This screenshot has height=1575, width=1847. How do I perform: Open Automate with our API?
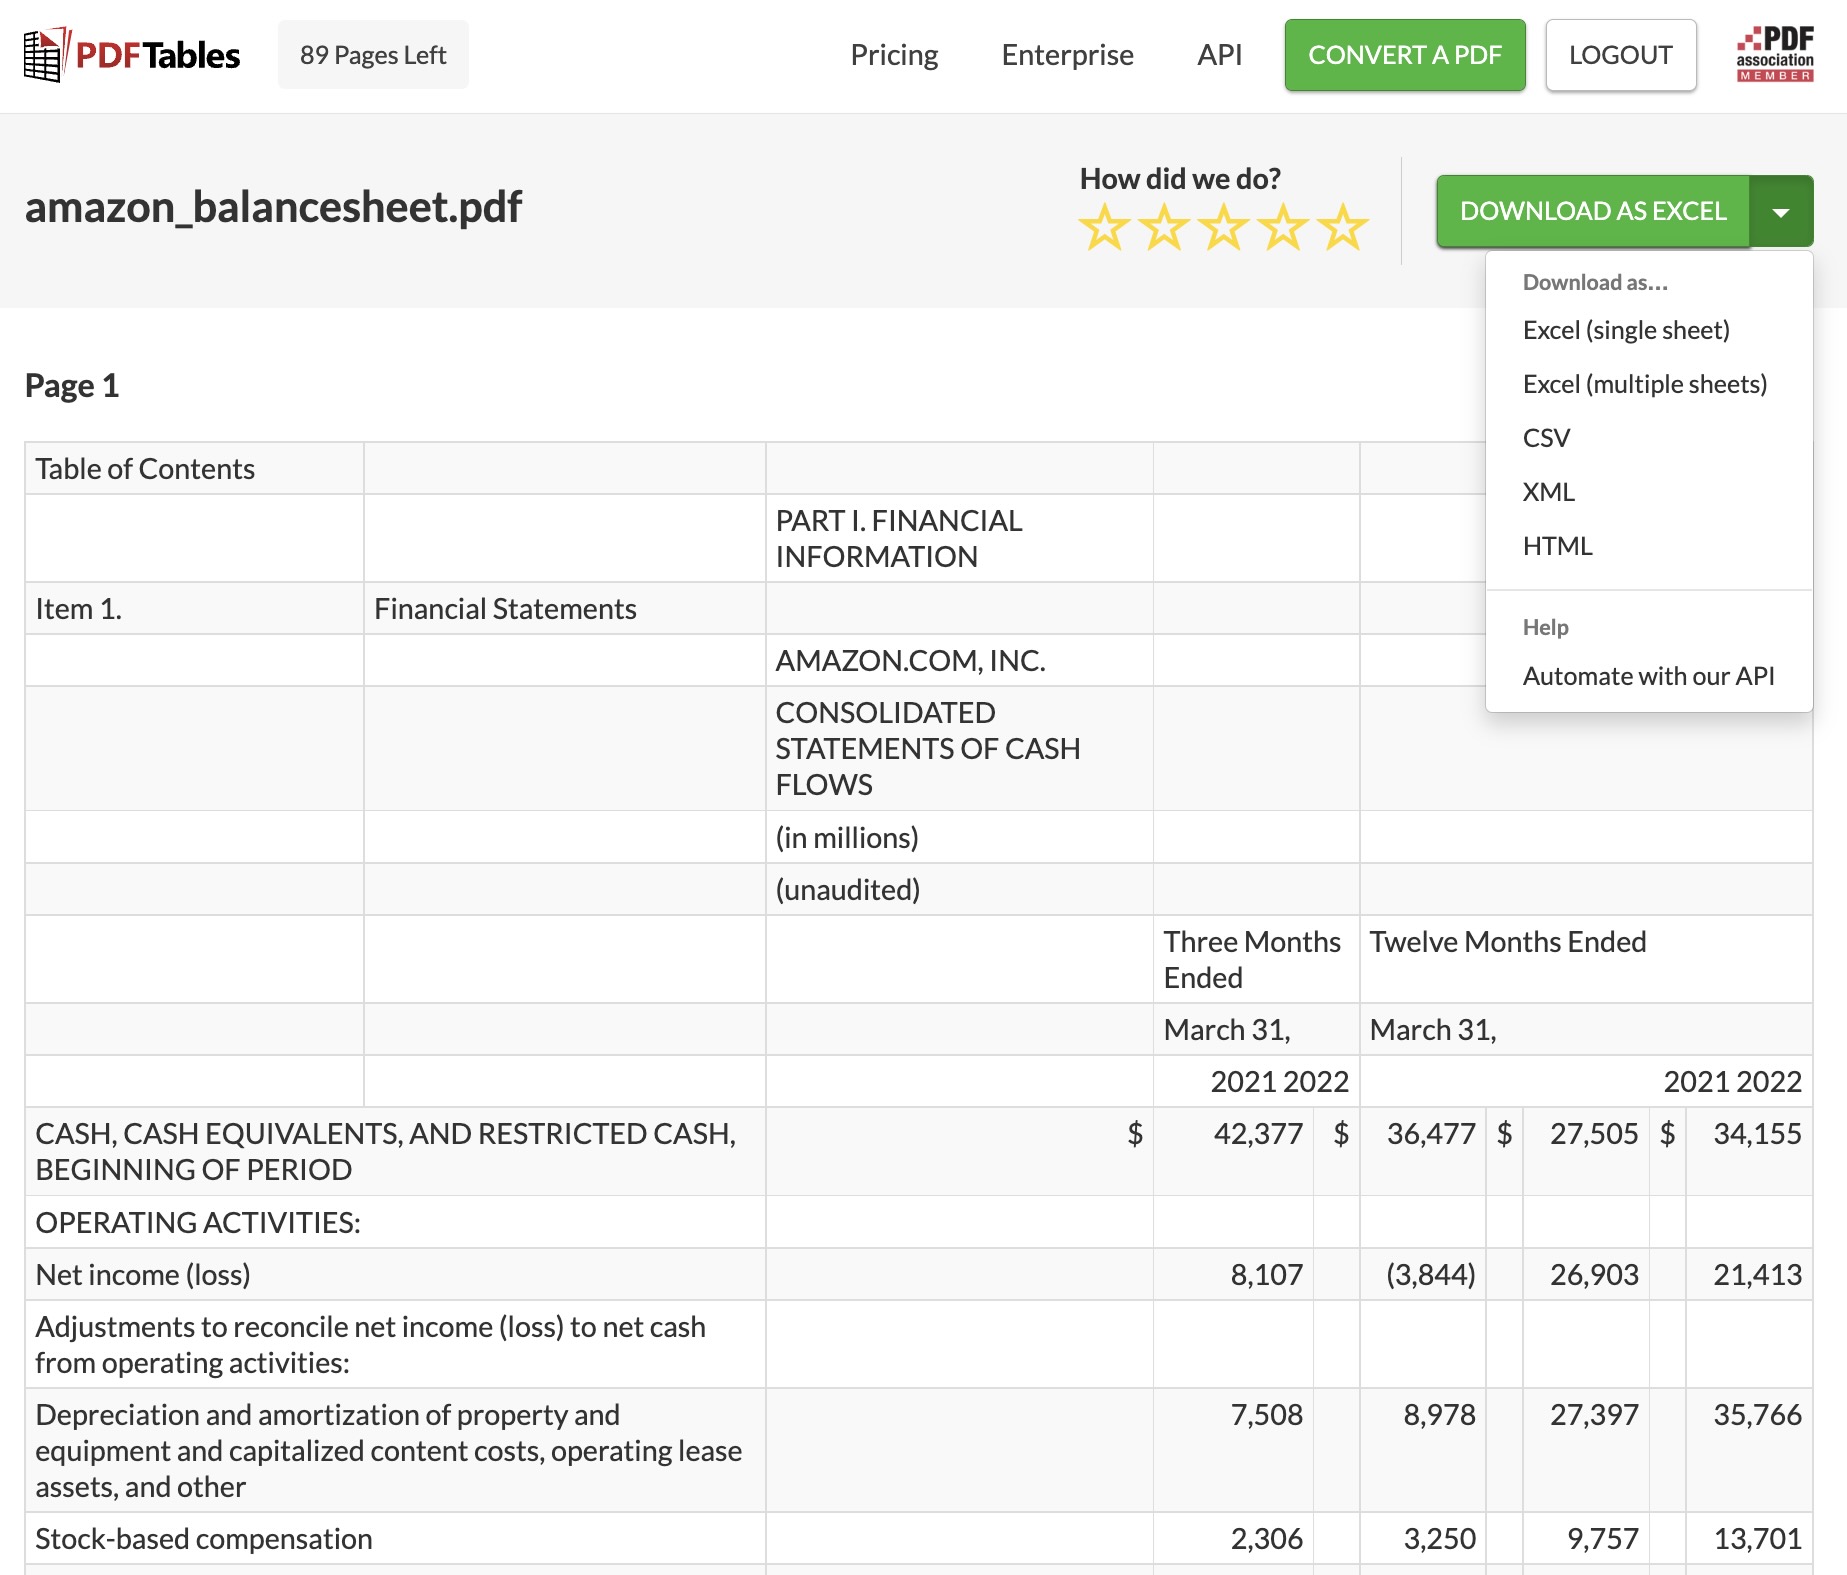[1648, 676]
